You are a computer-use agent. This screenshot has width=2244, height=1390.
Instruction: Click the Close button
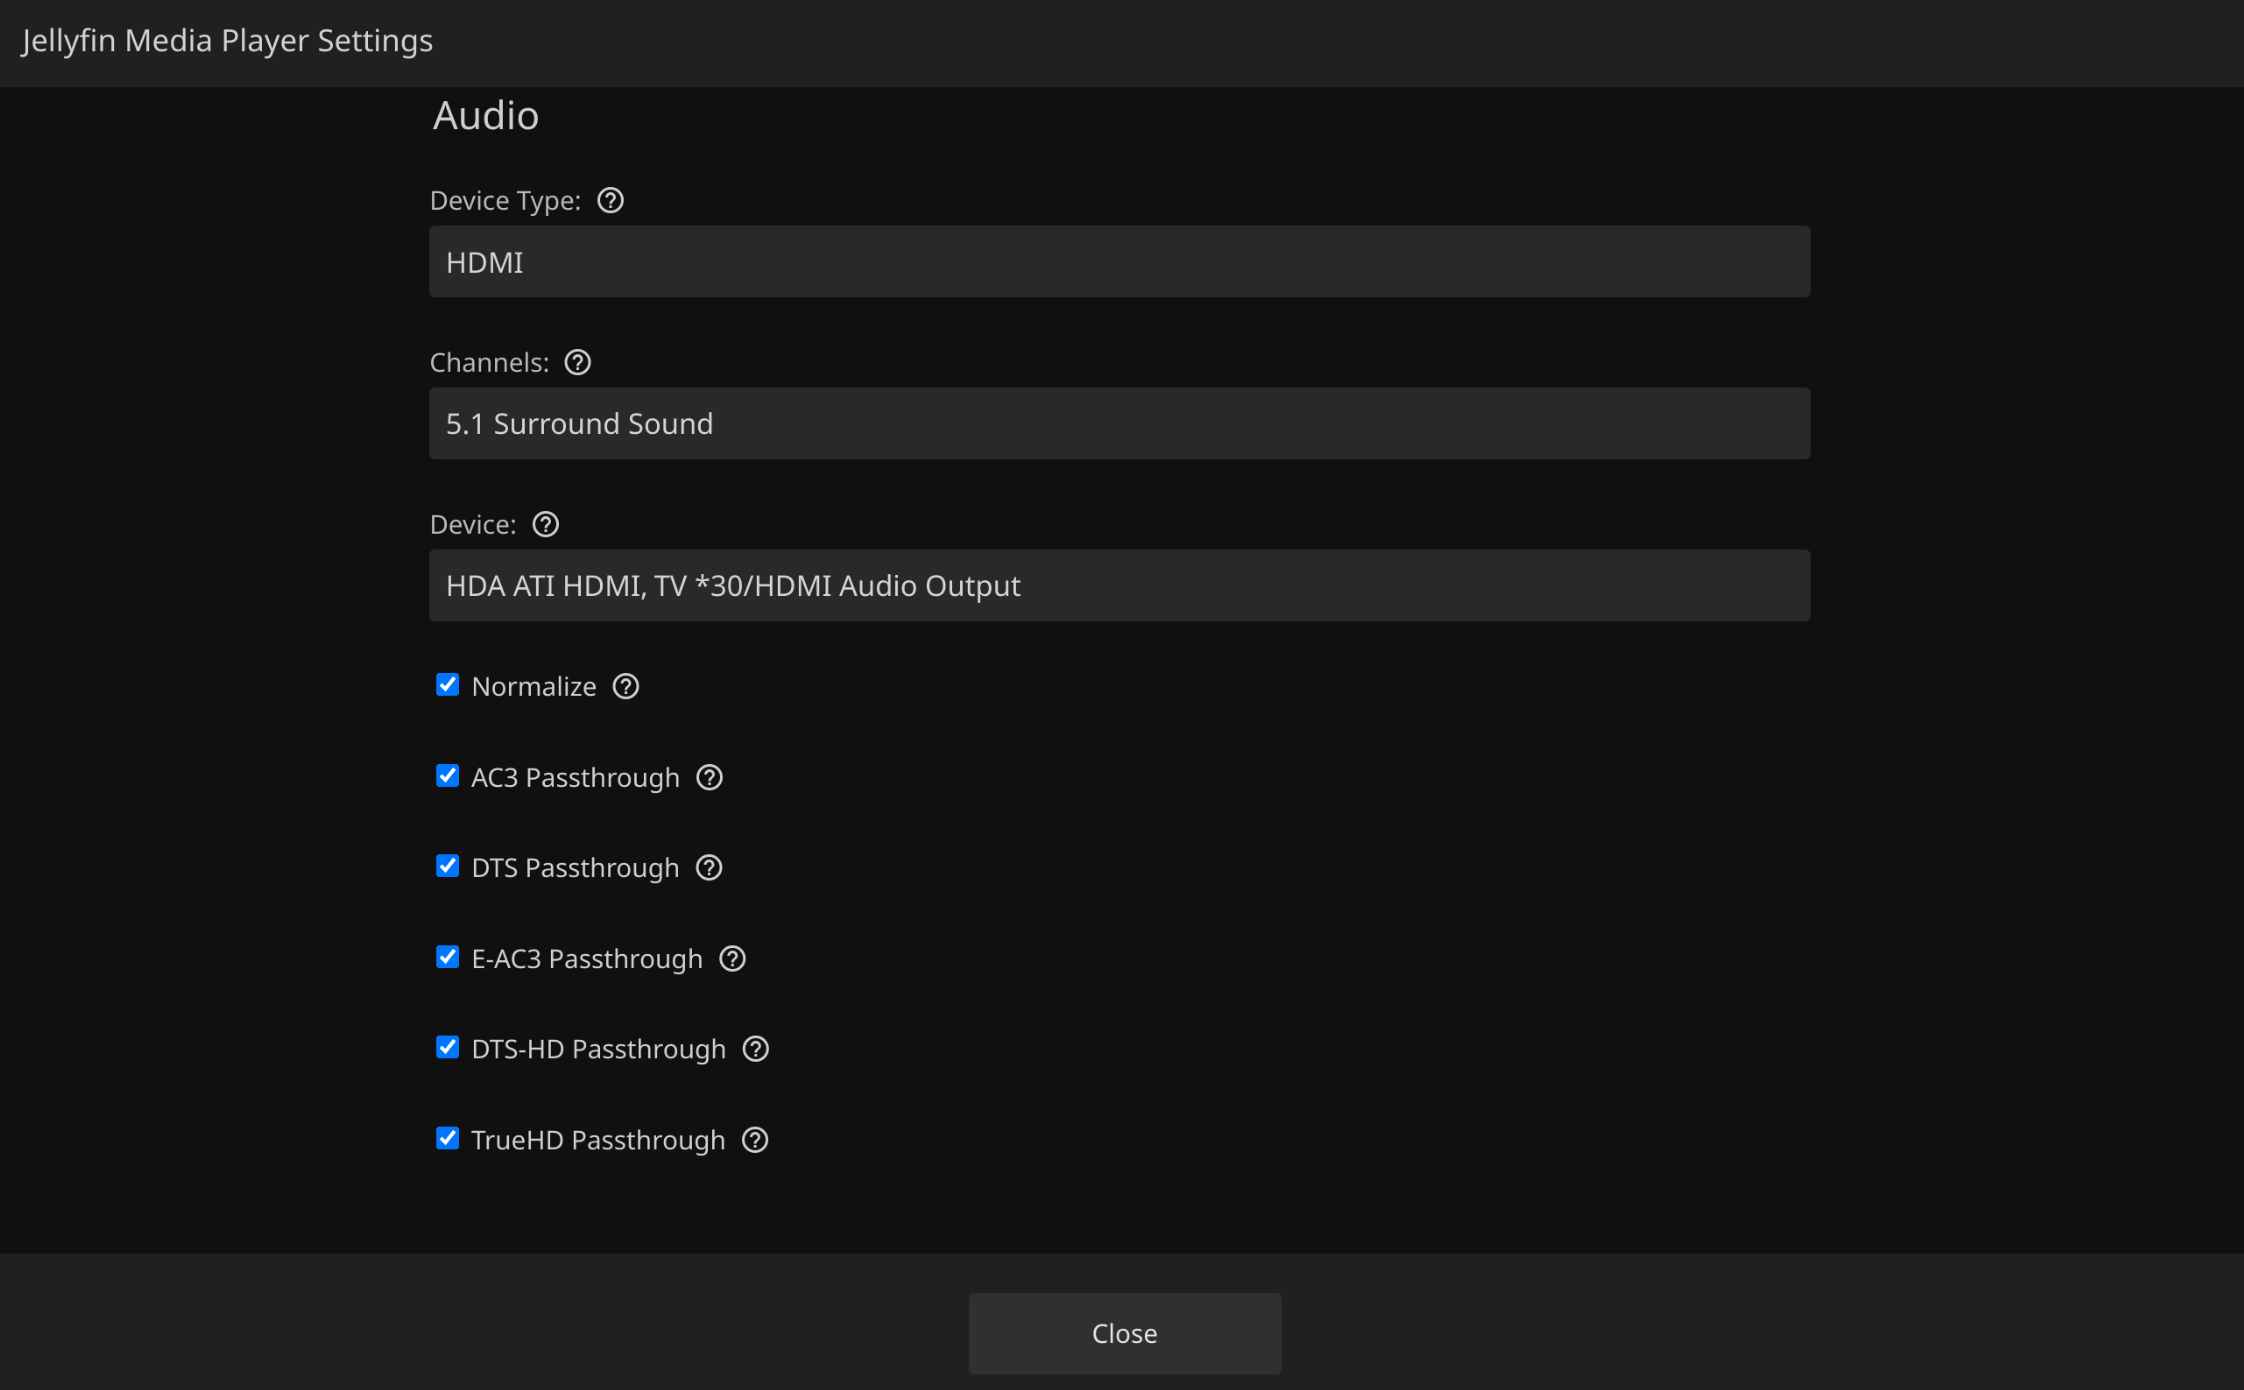point(1124,1333)
